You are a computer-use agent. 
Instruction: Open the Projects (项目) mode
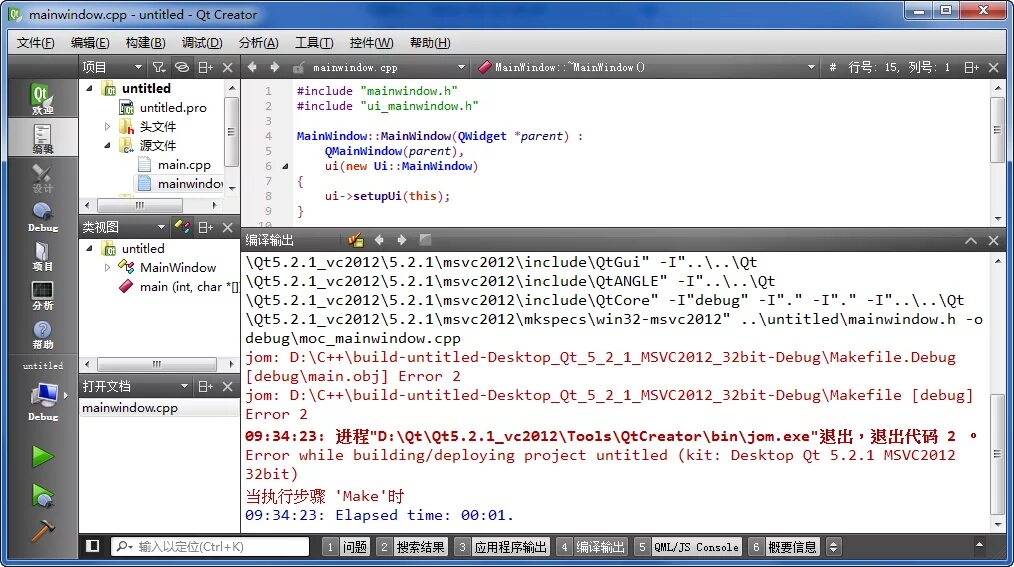pyautogui.click(x=42, y=255)
